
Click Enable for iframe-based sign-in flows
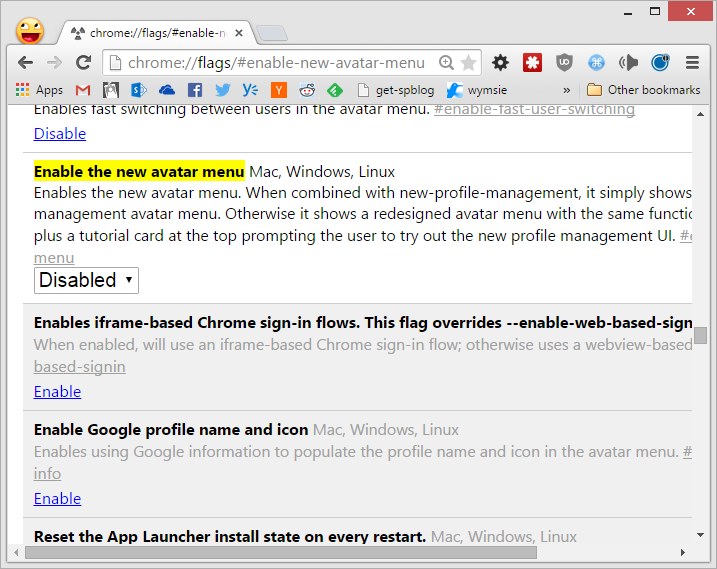click(57, 392)
